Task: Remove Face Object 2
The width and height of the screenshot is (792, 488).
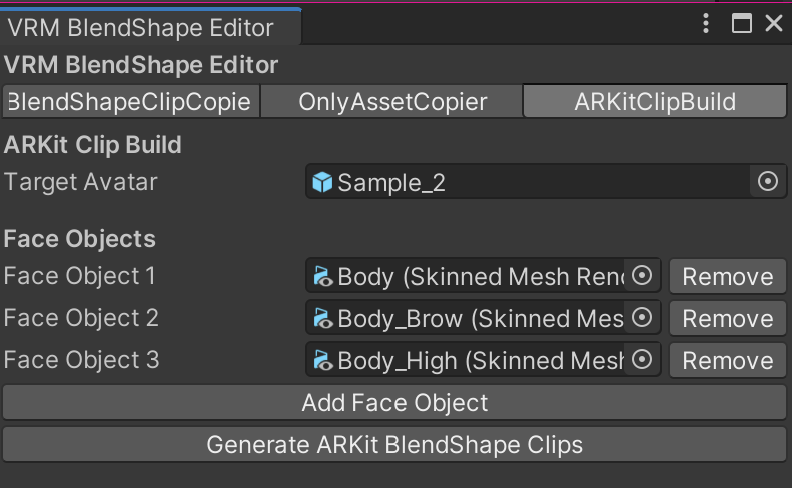Action: pyautogui.click(x=728, y=318)
